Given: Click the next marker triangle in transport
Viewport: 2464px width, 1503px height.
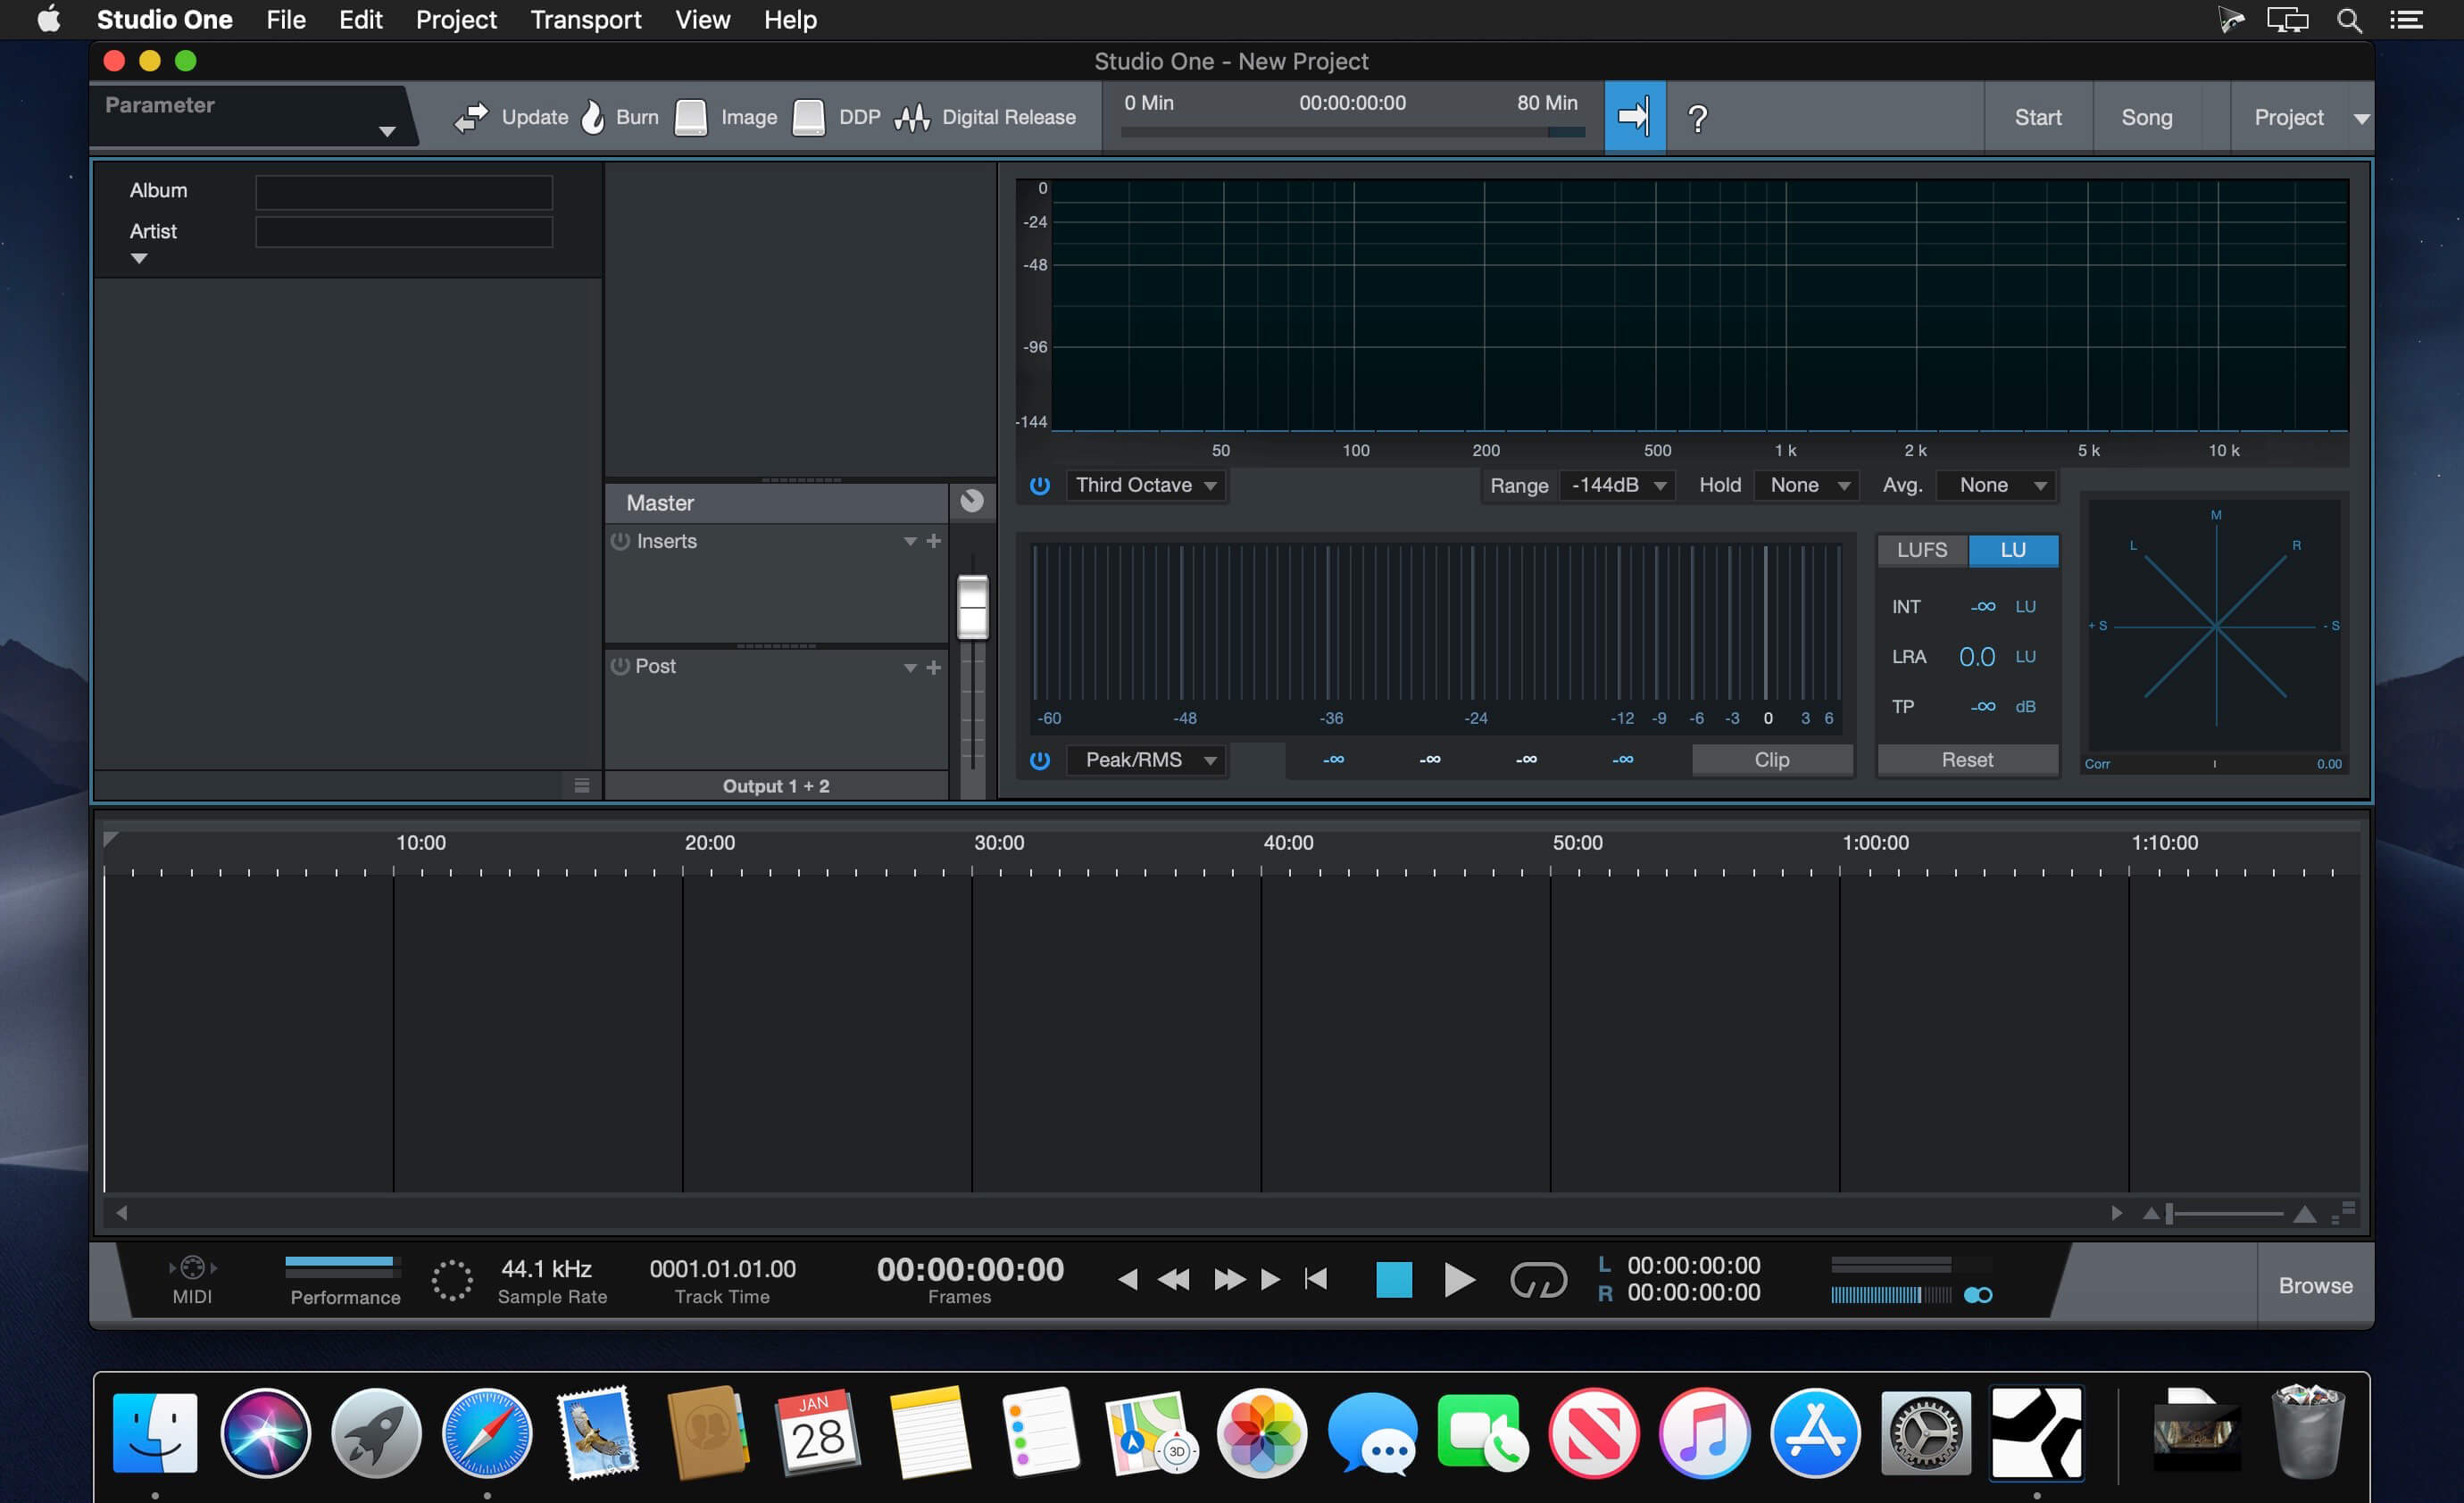Looking at the screenshot, I should pyautogui.click(x=1270, y=1280).
